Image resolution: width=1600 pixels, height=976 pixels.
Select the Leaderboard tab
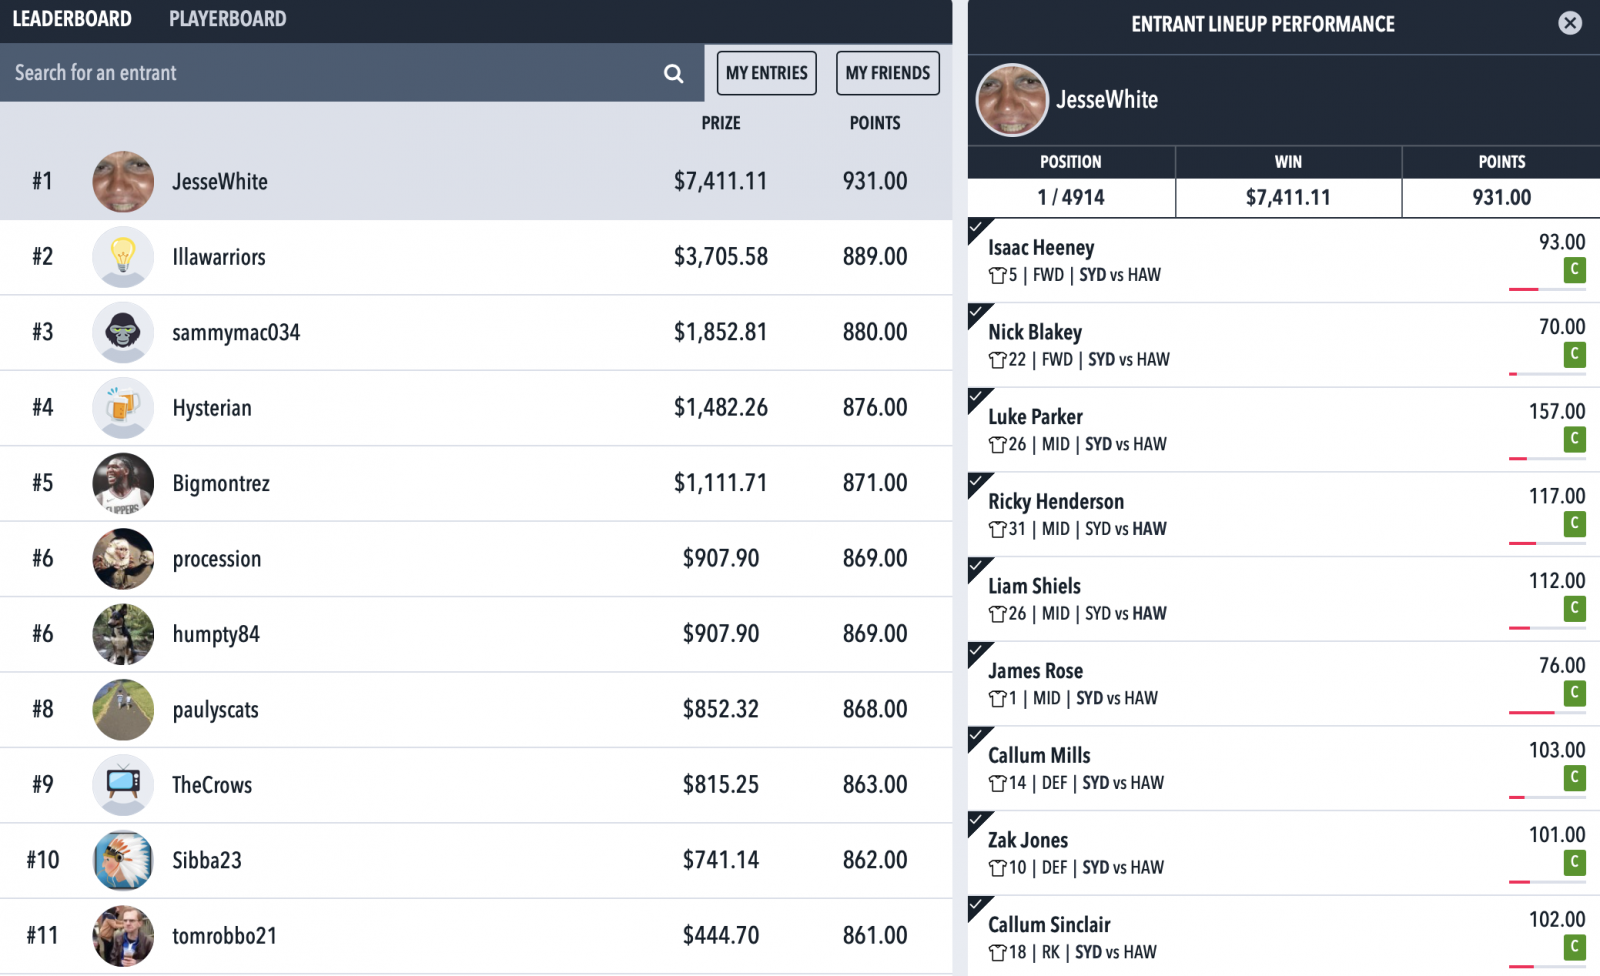point(72,19)
